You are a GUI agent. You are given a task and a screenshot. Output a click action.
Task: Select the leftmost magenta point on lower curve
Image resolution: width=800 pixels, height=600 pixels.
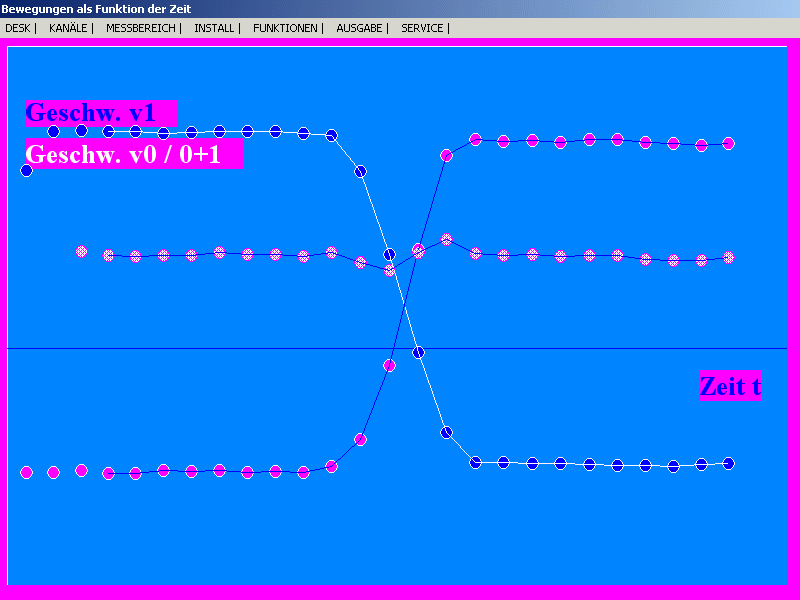(27, 472)
